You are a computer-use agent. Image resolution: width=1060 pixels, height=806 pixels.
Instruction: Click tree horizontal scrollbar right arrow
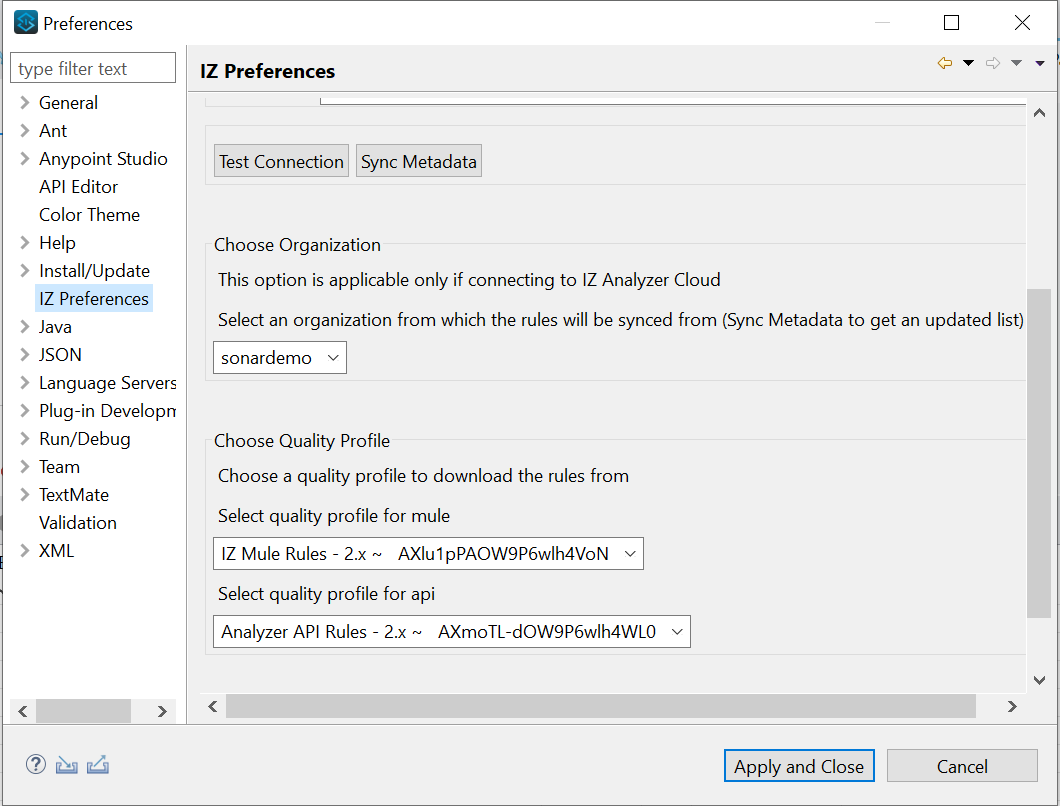pos(162,711)
